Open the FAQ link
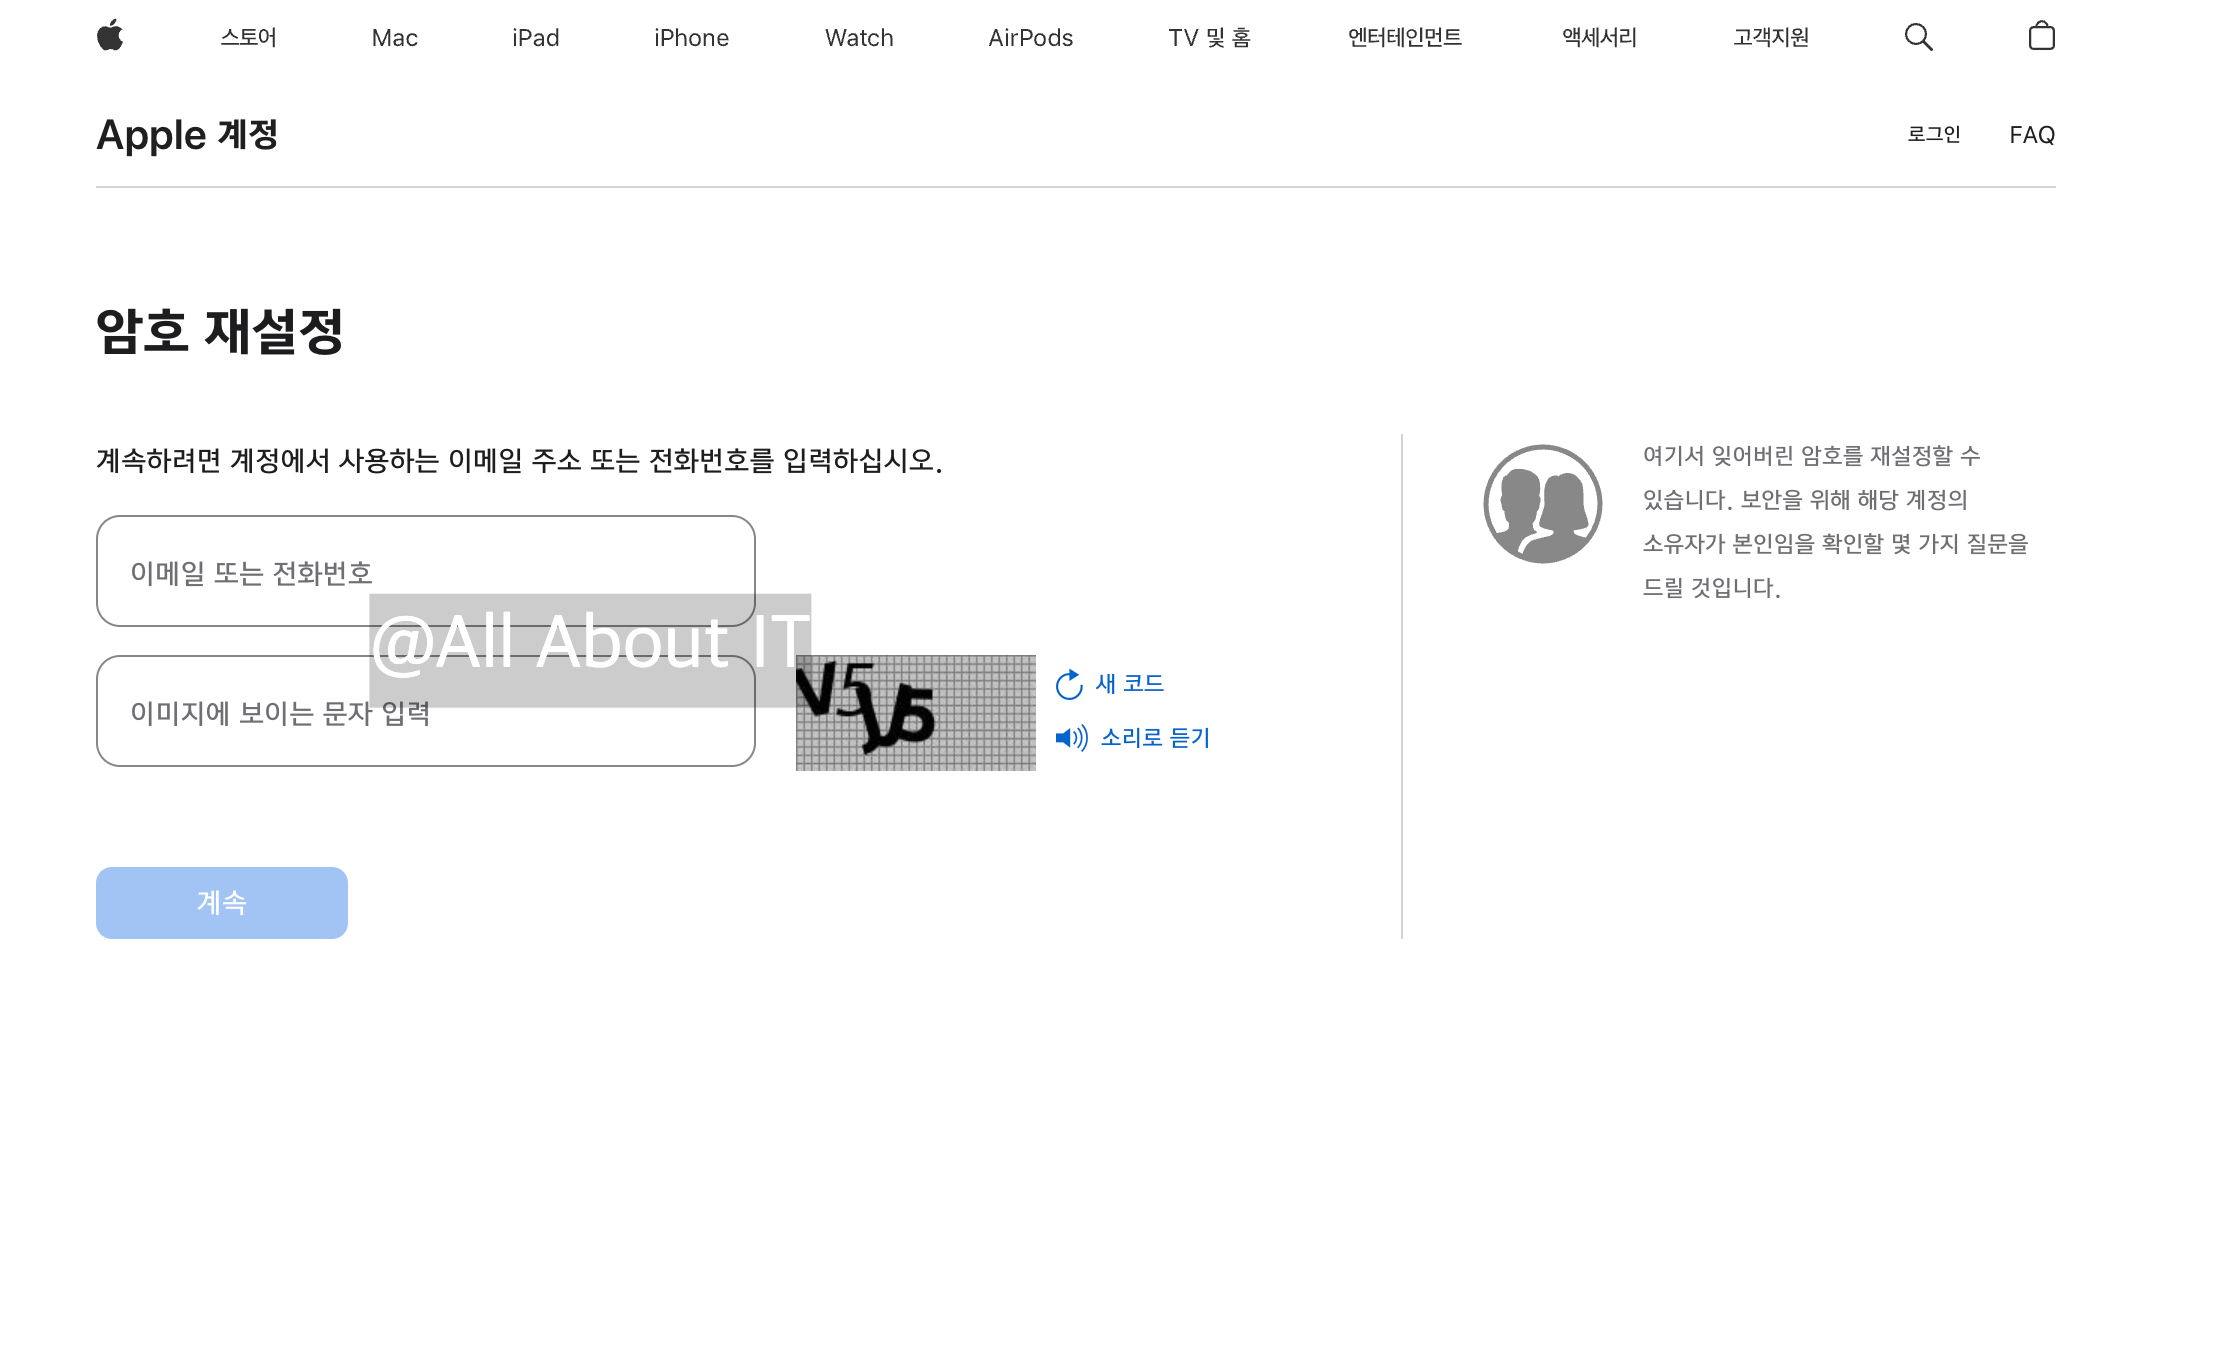The width and height of the screenshot is (2236, 1360). point(2031,135)
